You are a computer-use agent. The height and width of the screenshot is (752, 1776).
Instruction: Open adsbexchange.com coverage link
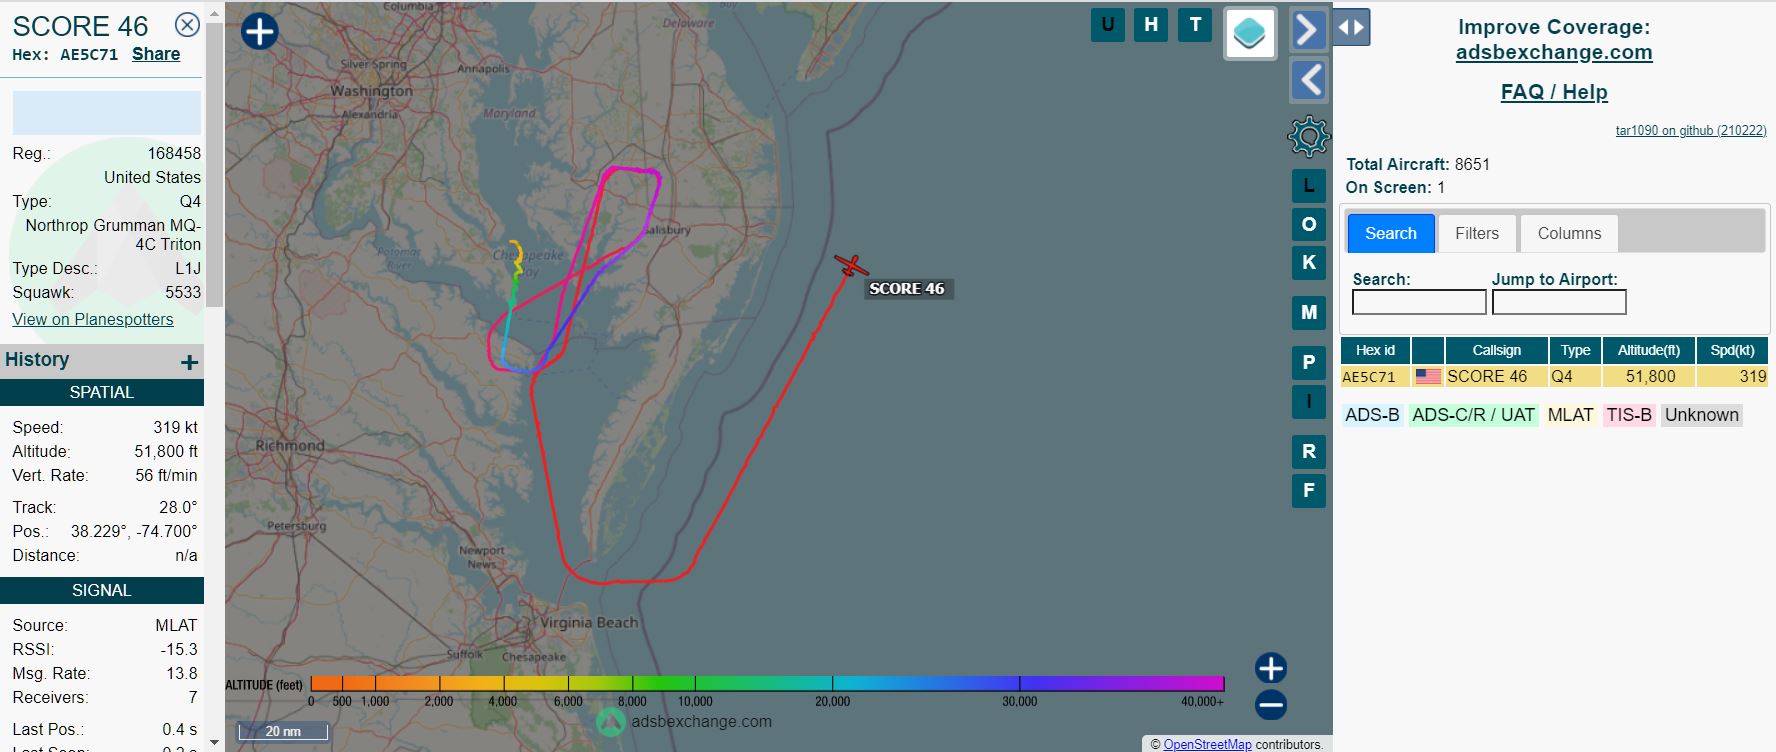tap(1553, 52)
